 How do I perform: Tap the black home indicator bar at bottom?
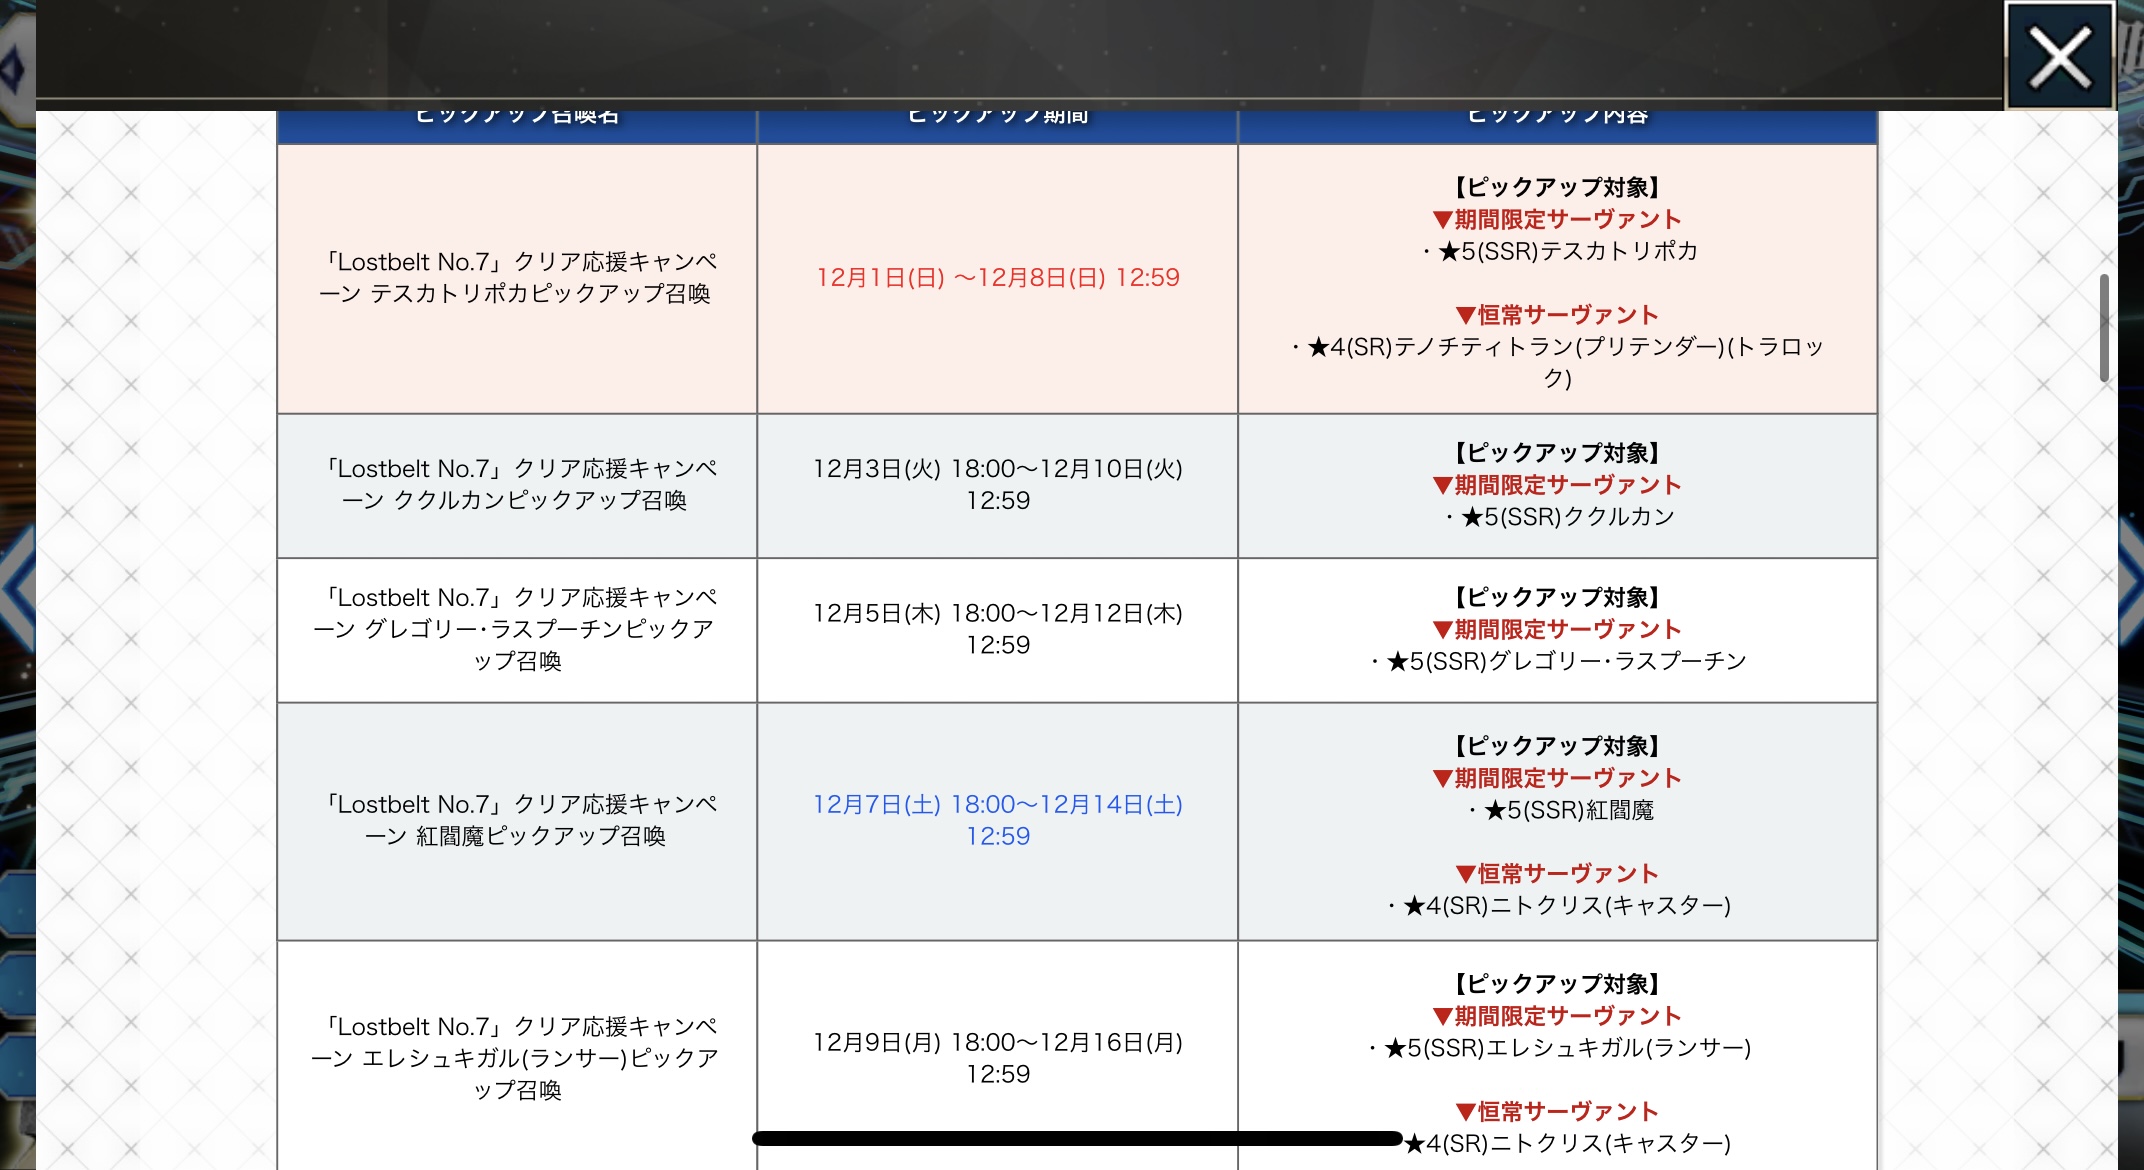point(1076,1138)
